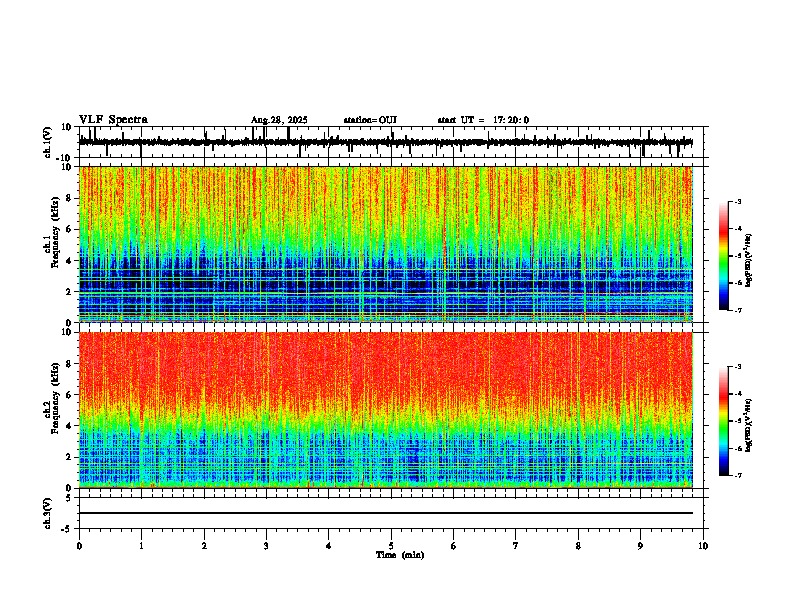Click the "8" kHz tick on ch.1 spectrogram axis
Viewport: 792px width, 612px height.
point(69,198)
